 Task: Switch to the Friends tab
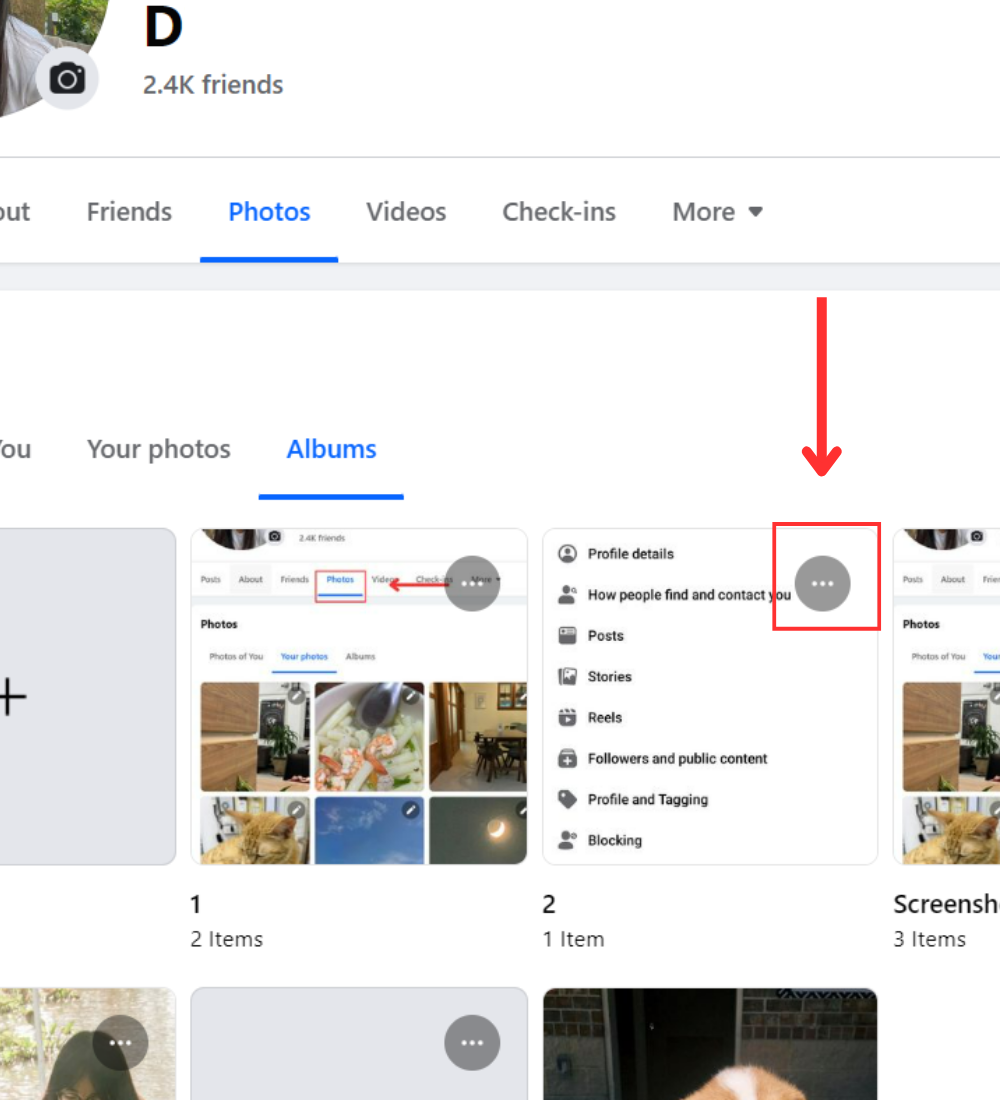[x=129, y=212]
